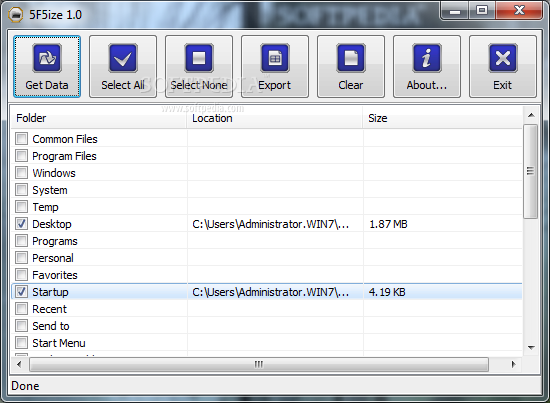Click the 1.87 MB size value
Viewport: 550px width, 403px height.
[388, 224]
